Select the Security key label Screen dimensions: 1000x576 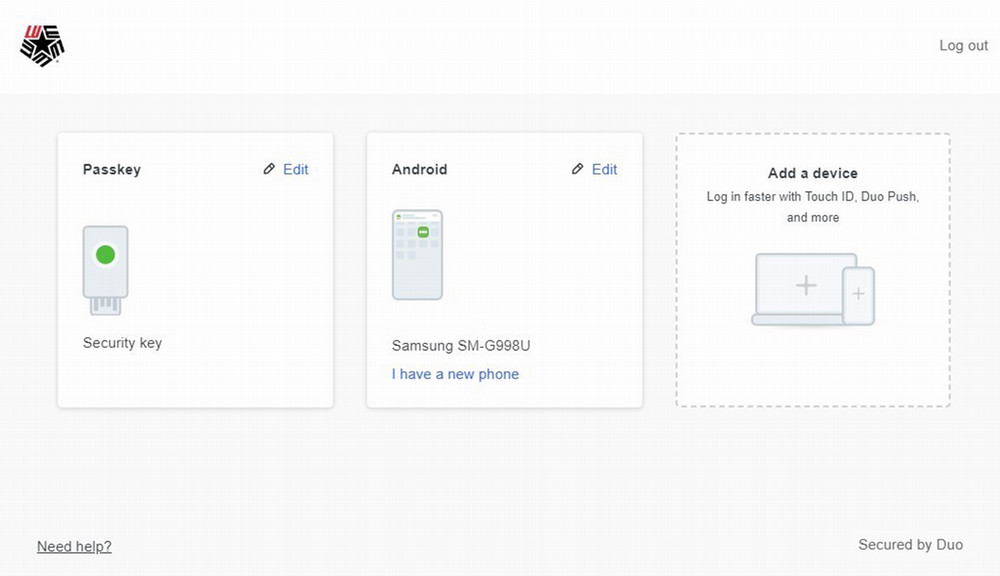[122, 343]
